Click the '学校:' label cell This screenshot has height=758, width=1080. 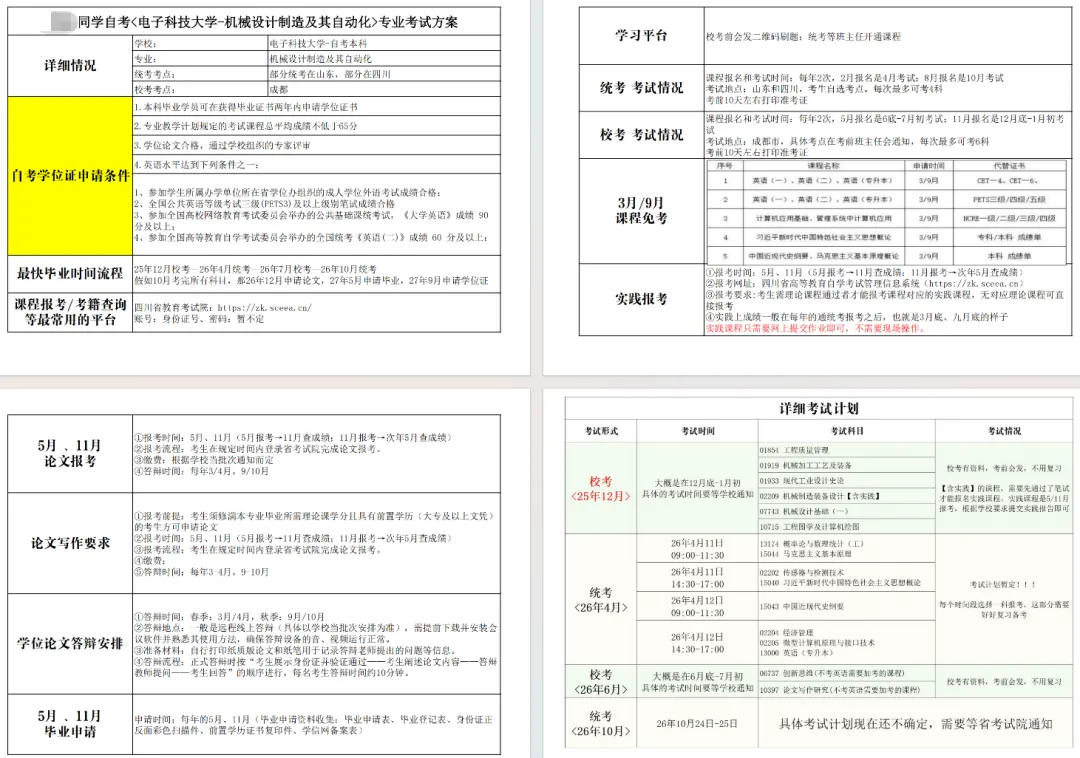200,43
